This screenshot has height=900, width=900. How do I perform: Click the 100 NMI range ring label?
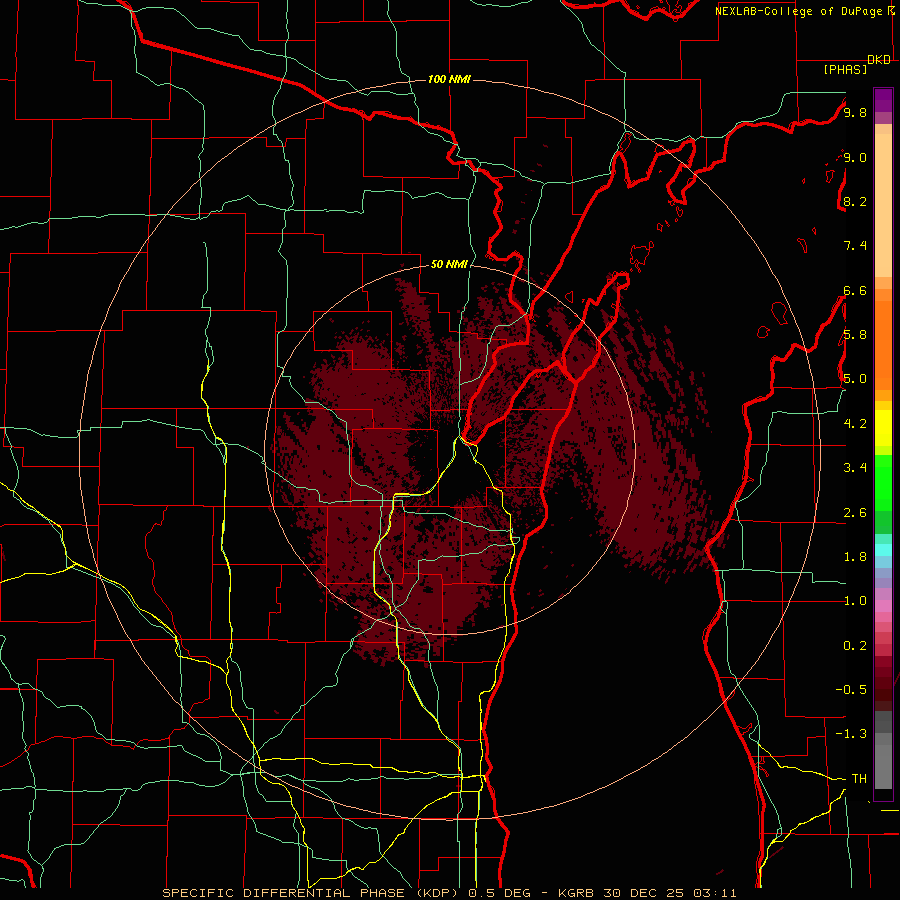449,79
